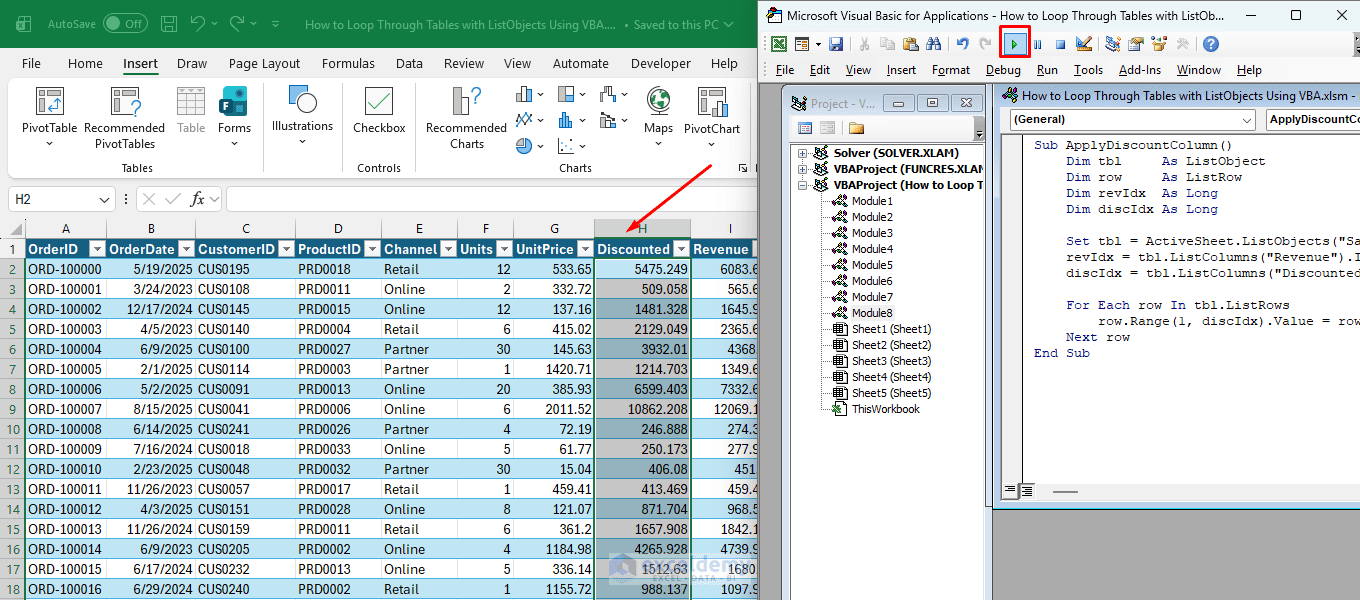Expand the VBAProject (FUNCRES.XLAM) node
Viewport: 1360px width, 600px height.
tap(802, 169)
